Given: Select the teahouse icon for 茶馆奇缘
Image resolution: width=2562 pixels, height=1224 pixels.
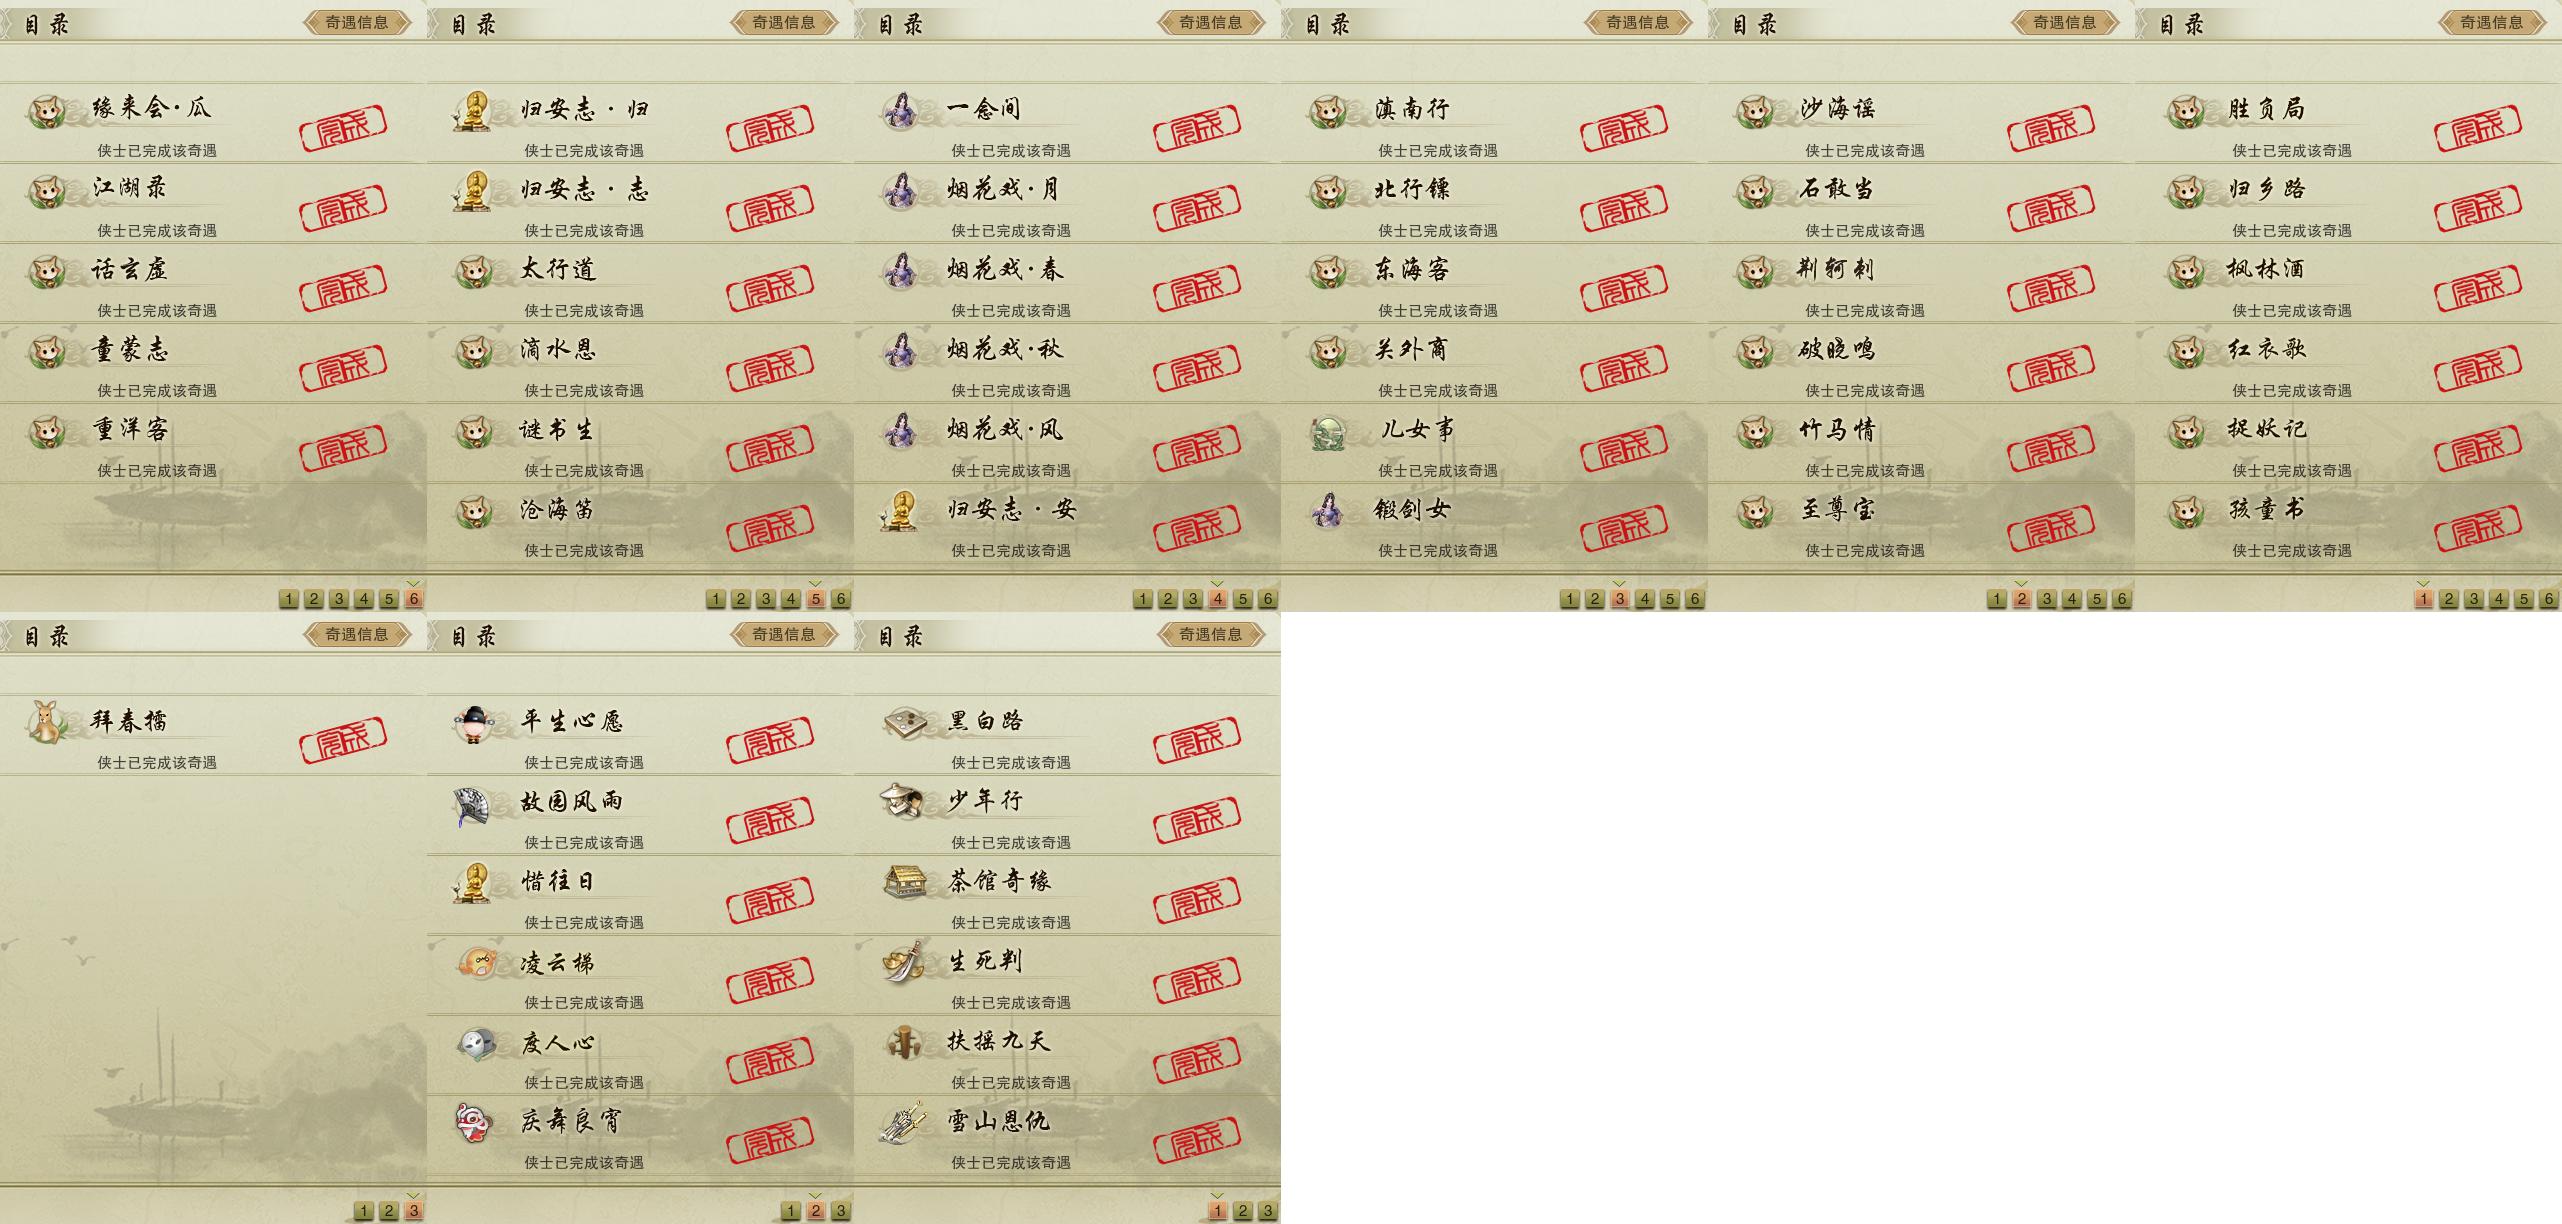Looking at the screenshot, I should tap(904, 882).
